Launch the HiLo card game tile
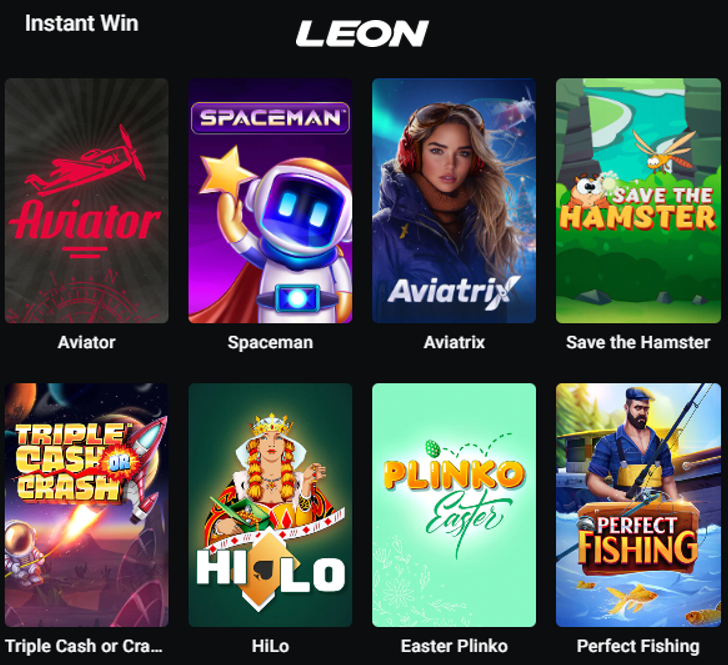 tap(270, 505)
